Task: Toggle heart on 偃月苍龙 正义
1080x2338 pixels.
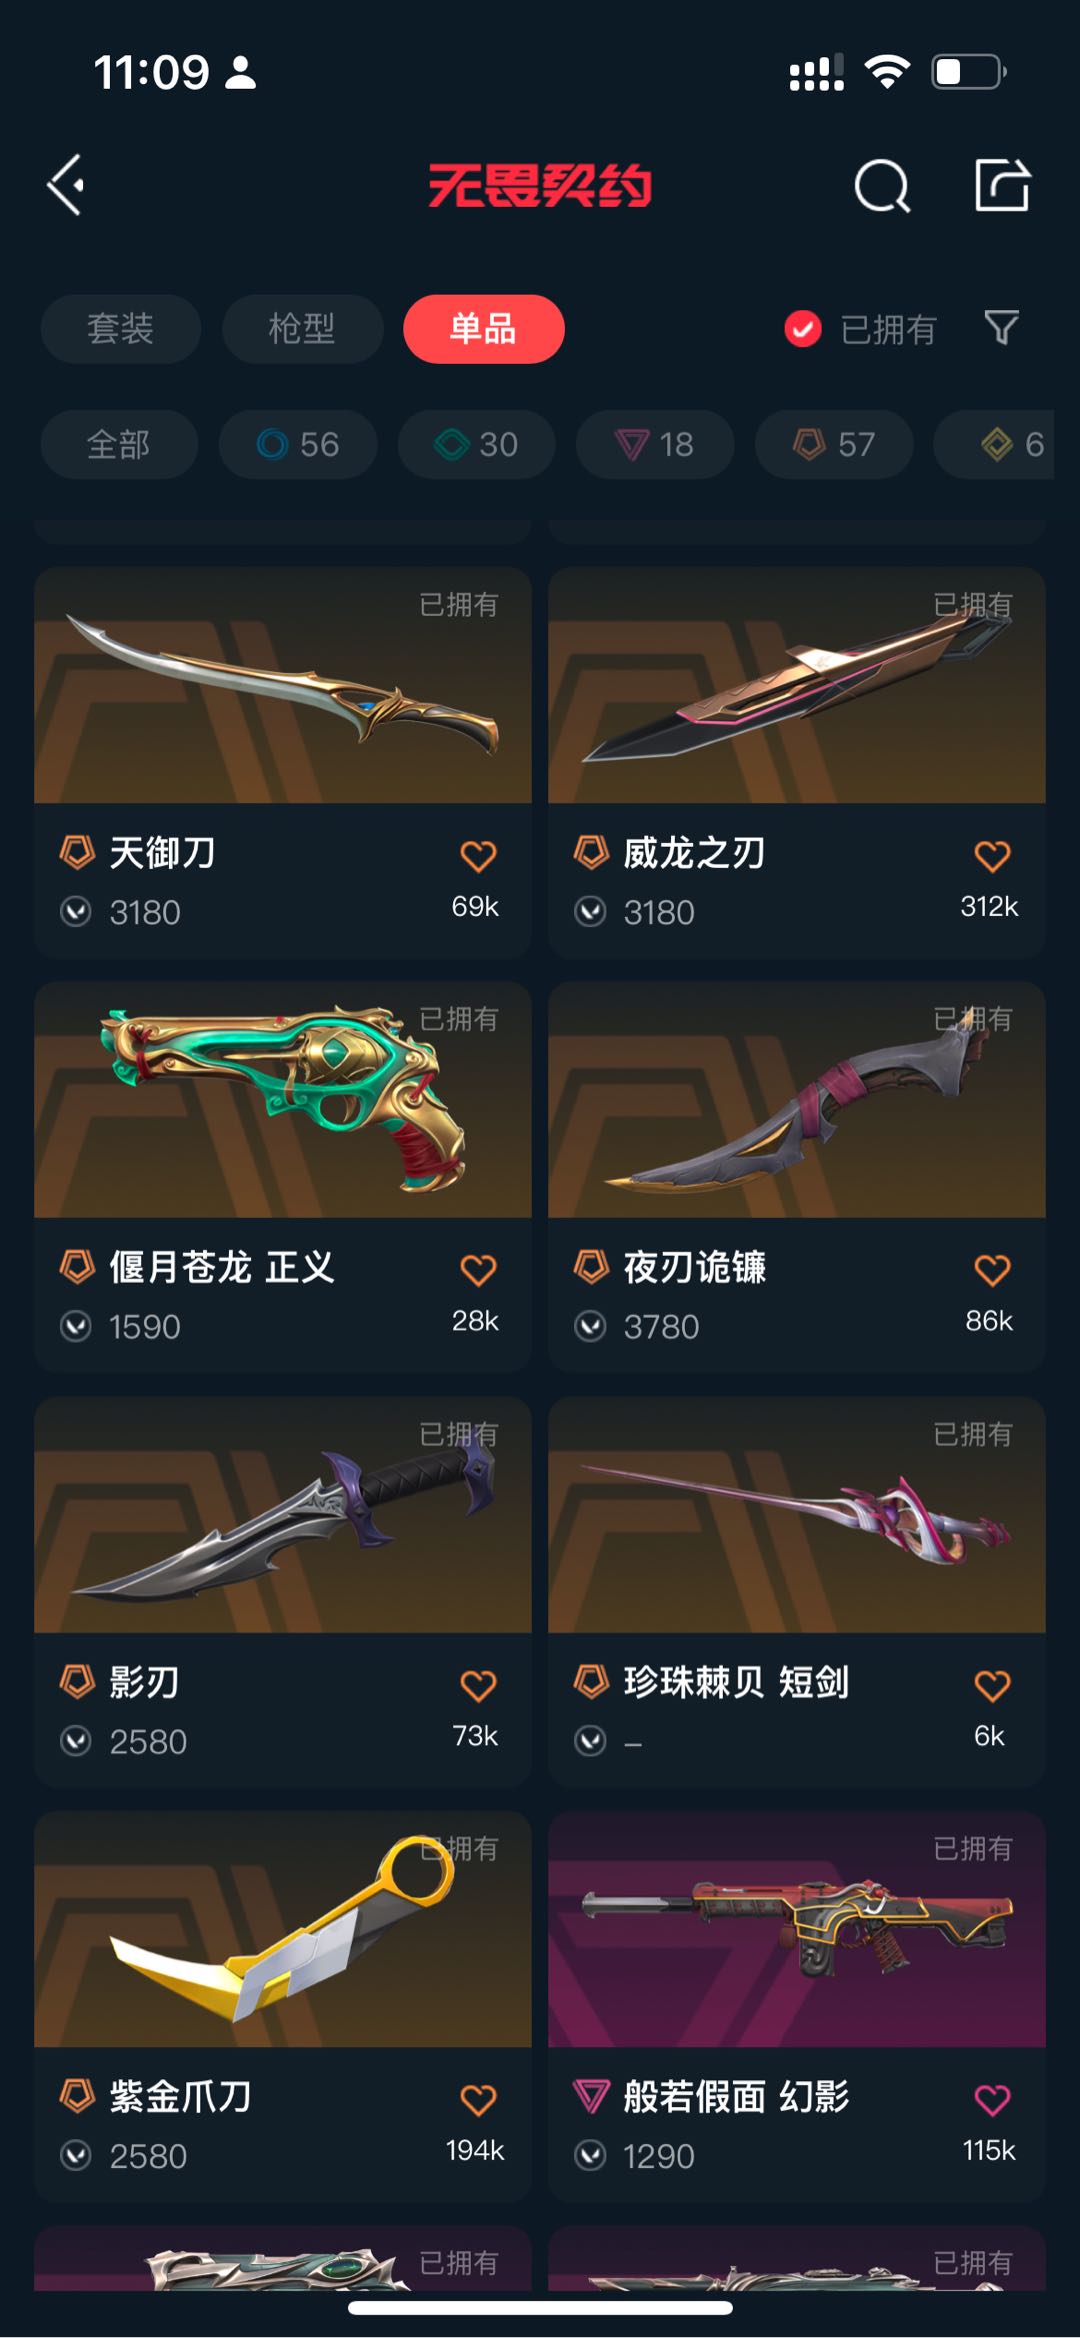Action: (x=478, y=1270)
